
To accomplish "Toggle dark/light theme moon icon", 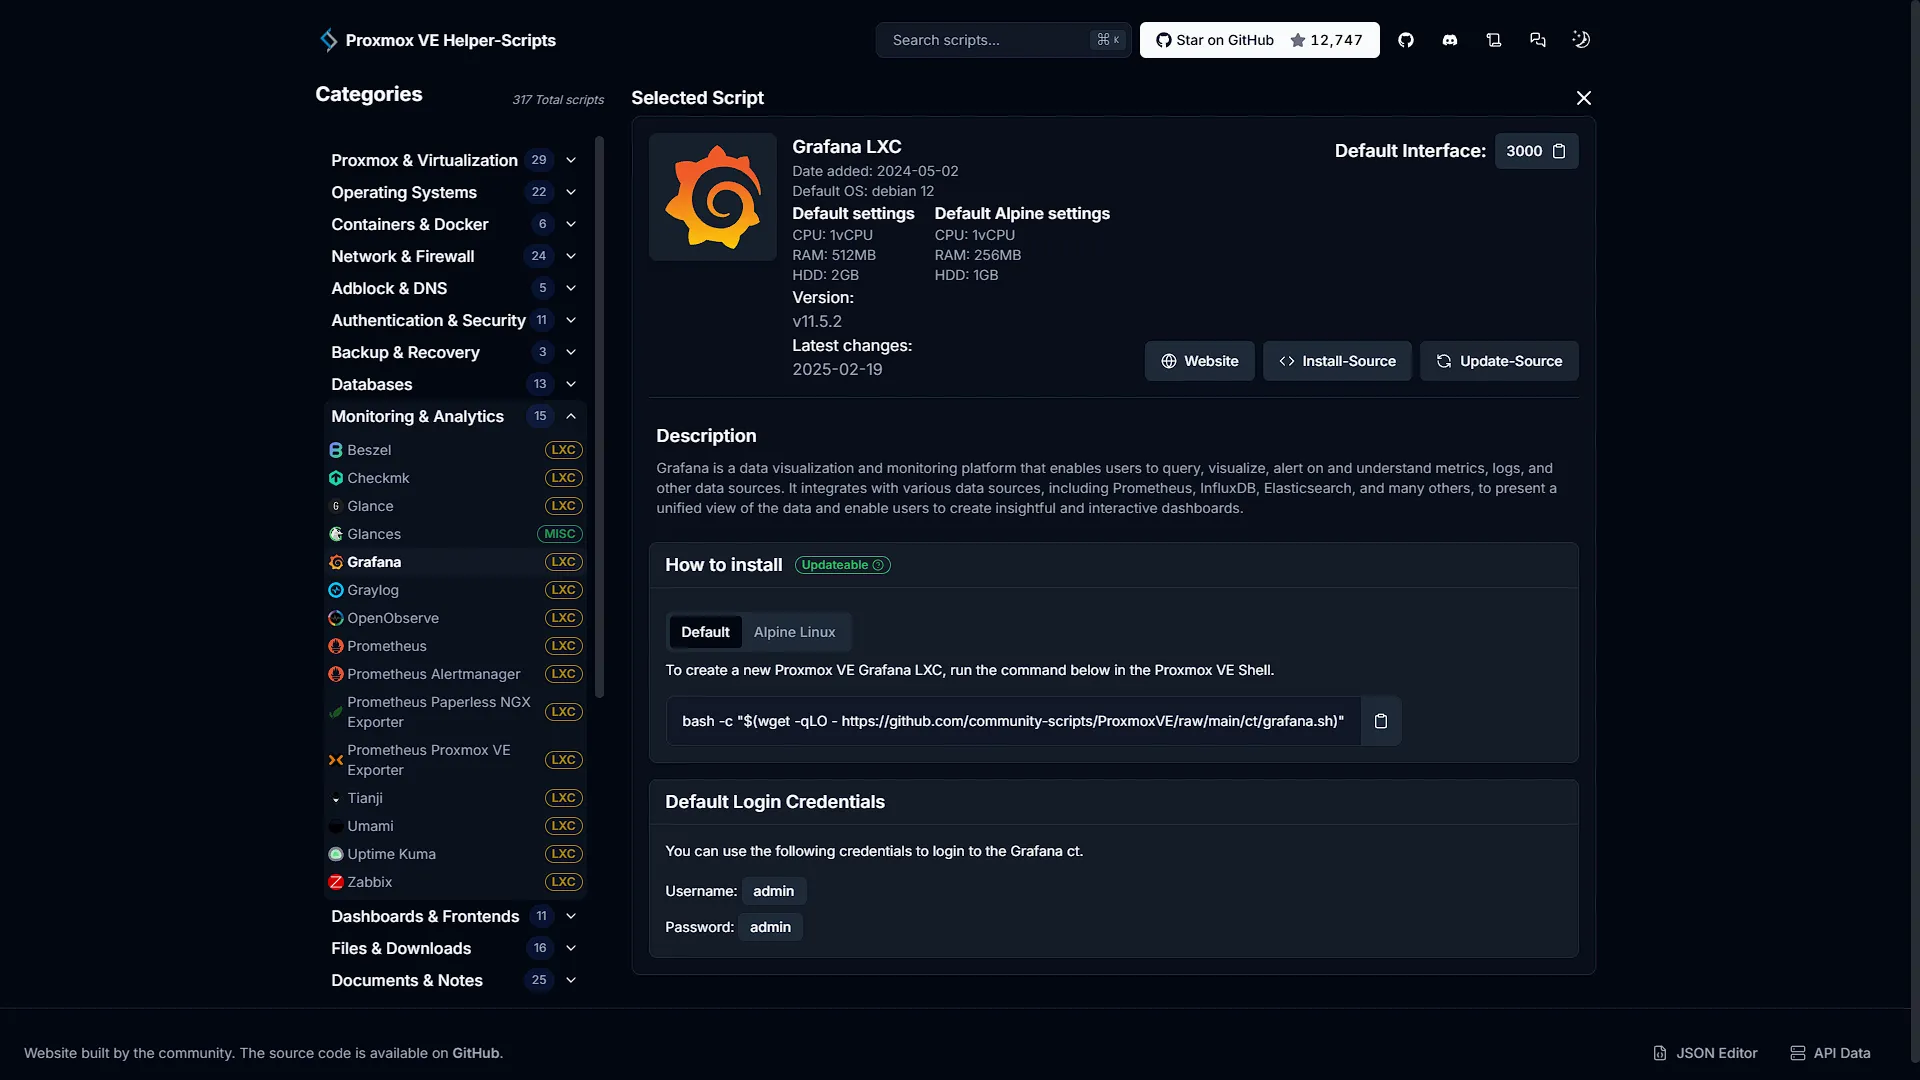I will (x=1581, y=40).
